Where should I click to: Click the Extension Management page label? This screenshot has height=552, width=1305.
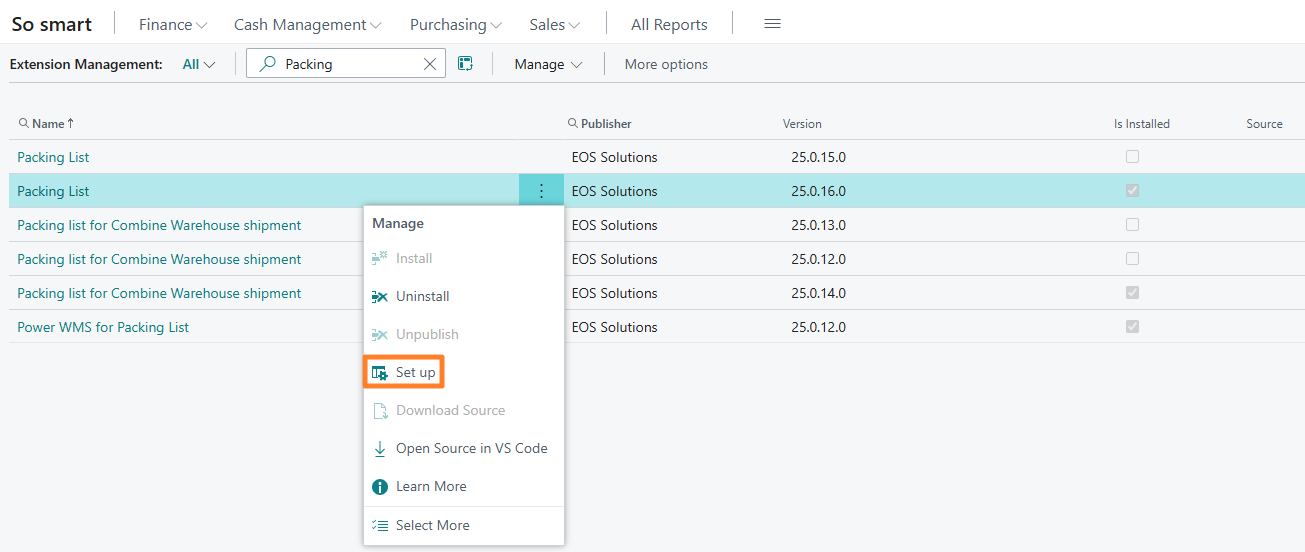[x=86, y=64]
